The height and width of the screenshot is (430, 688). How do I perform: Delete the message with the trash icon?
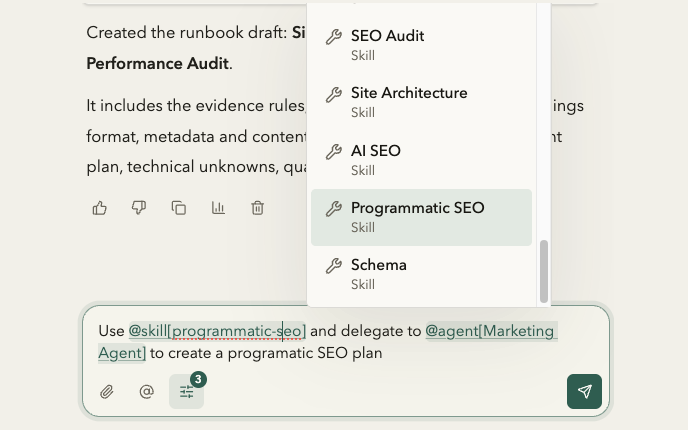click(258, 208)
